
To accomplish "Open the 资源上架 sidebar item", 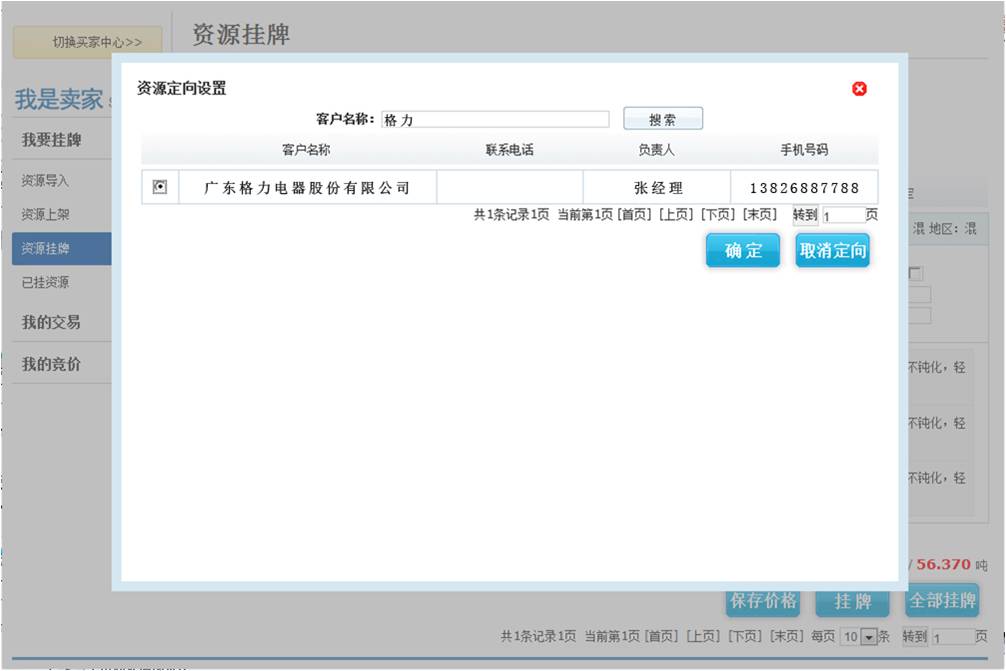I will point(46,215).
